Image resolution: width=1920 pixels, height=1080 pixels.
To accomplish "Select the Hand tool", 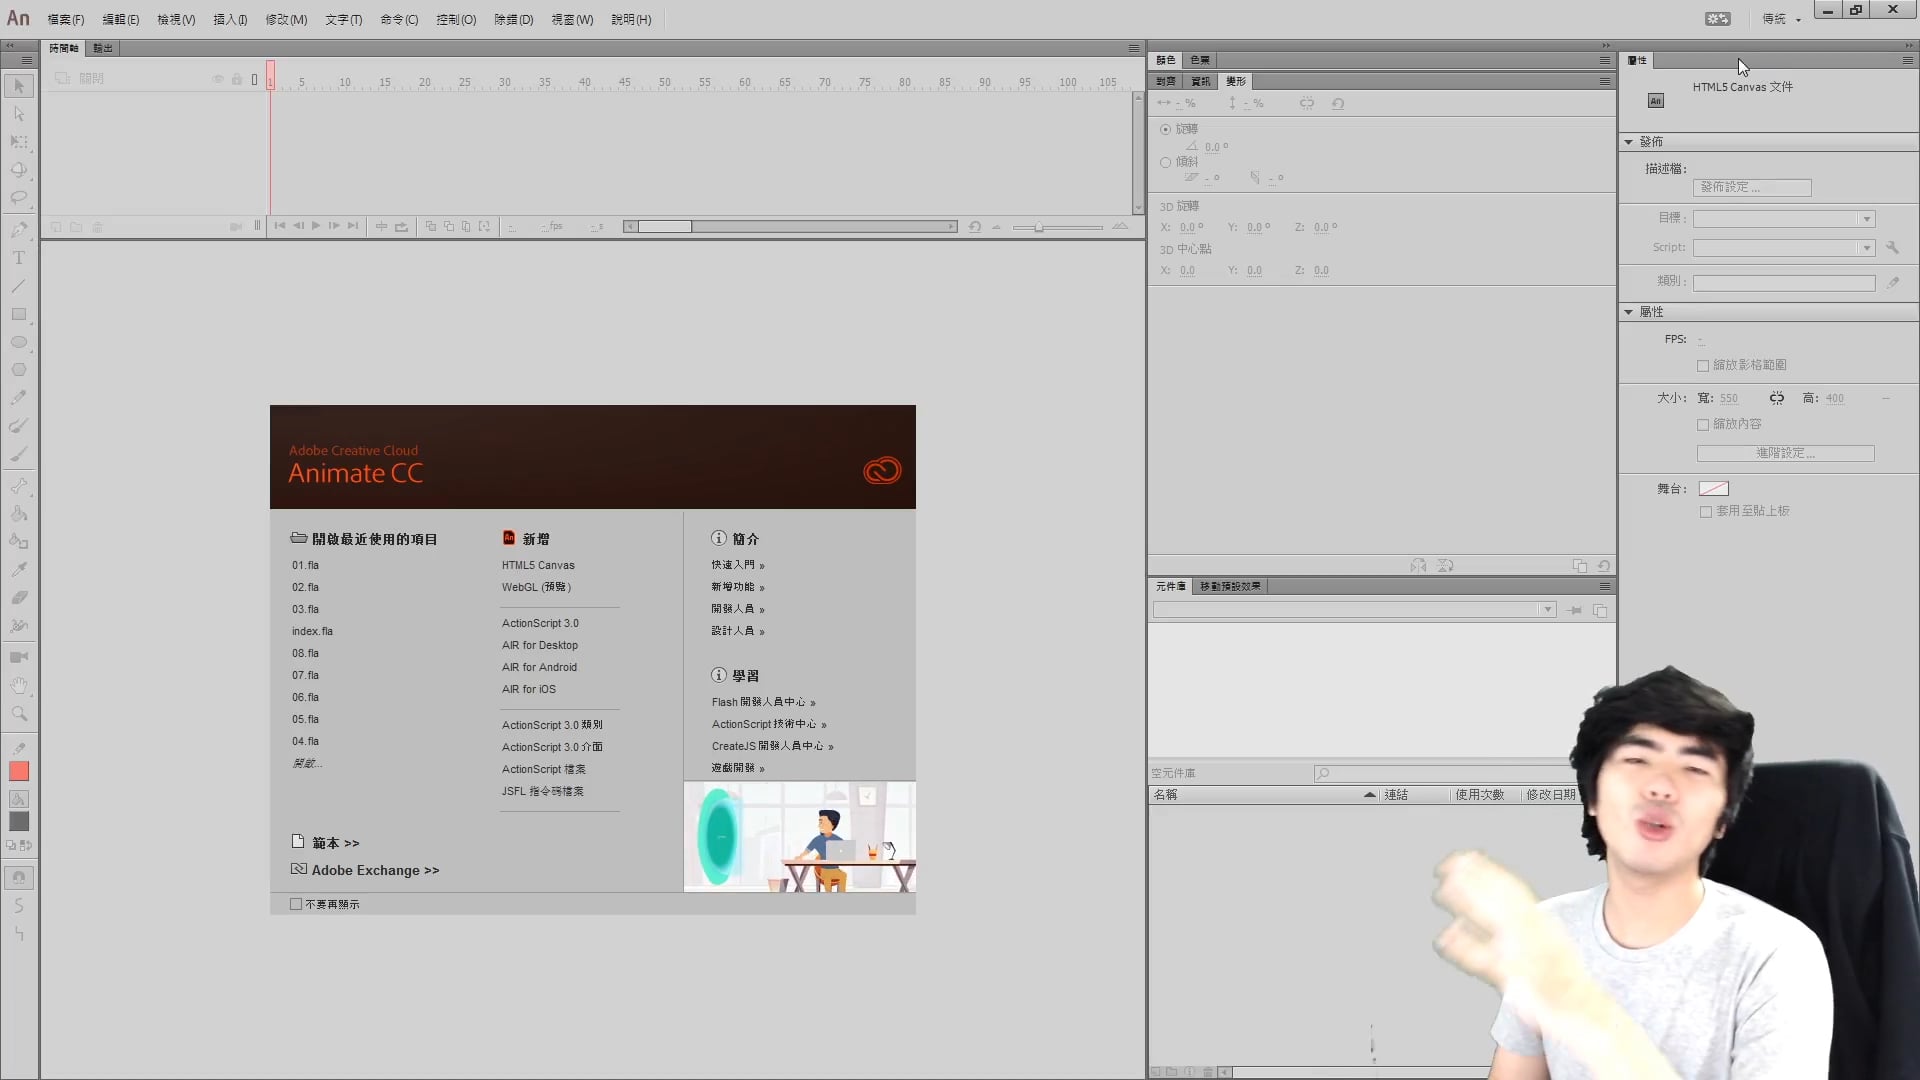I will (x=18, y=686).
